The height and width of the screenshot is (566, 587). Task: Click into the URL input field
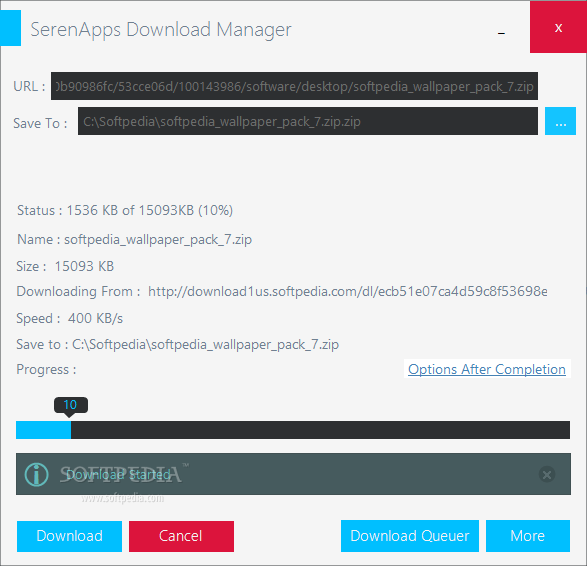coord(294,86)
